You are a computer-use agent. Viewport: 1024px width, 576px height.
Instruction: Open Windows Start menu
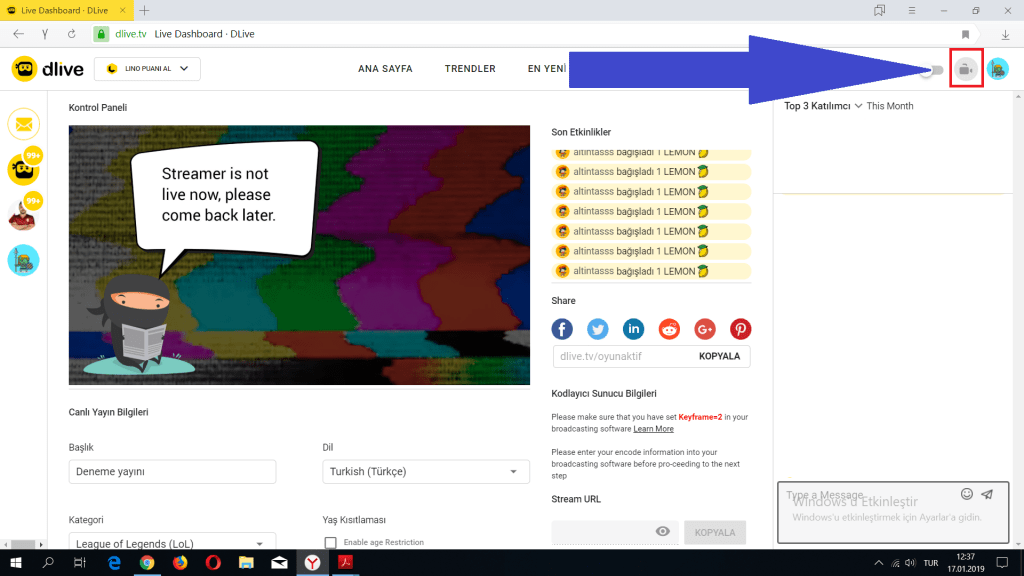pos(16,562)
